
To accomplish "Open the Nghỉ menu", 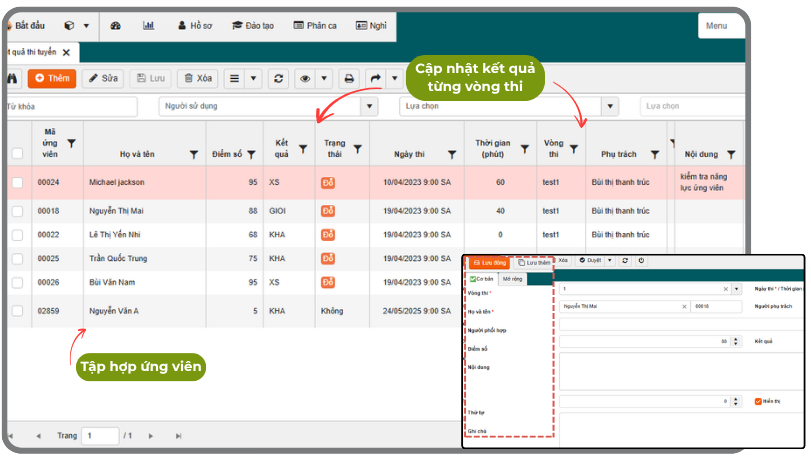I will coord(371,25).
